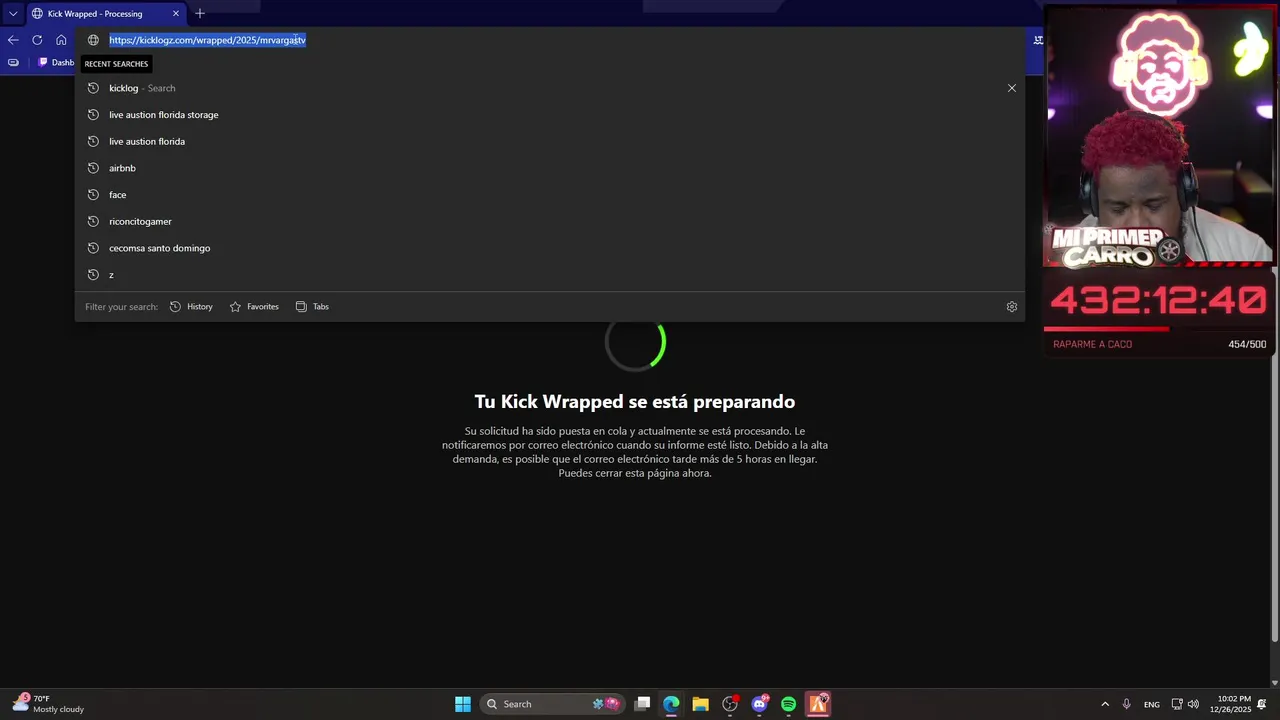Viewport: 1280px width, 720px height.
Task: Show hidden system tray icons chevron
Action: click(x=1105, y=704)
